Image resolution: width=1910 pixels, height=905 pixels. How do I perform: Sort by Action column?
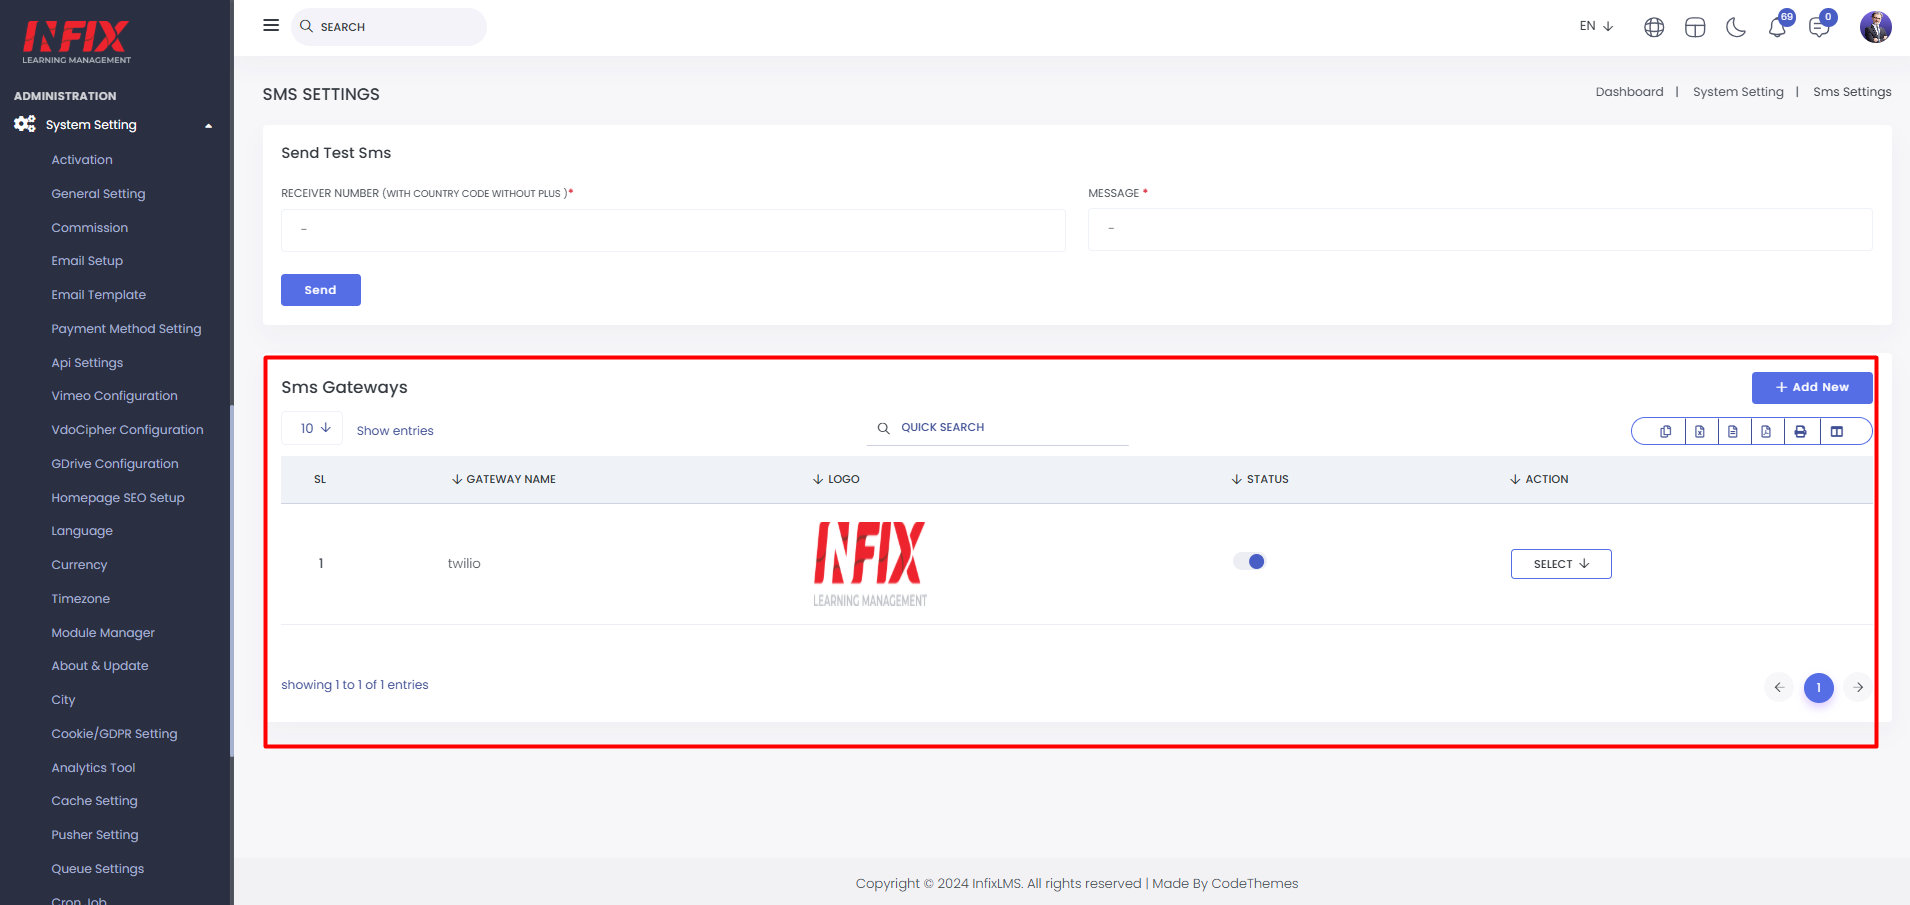point(1539,479)
